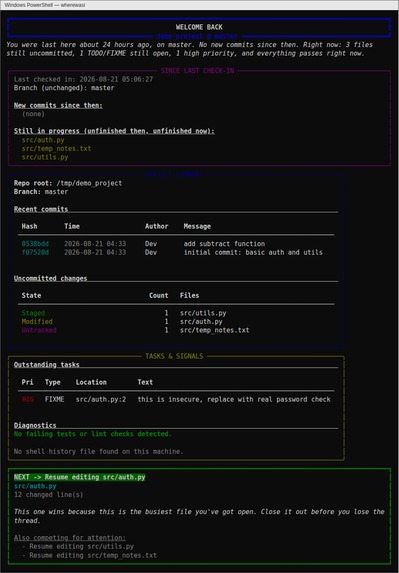
Task: Click the 'New commits since then:' heading
Action: tap(58, 106)
